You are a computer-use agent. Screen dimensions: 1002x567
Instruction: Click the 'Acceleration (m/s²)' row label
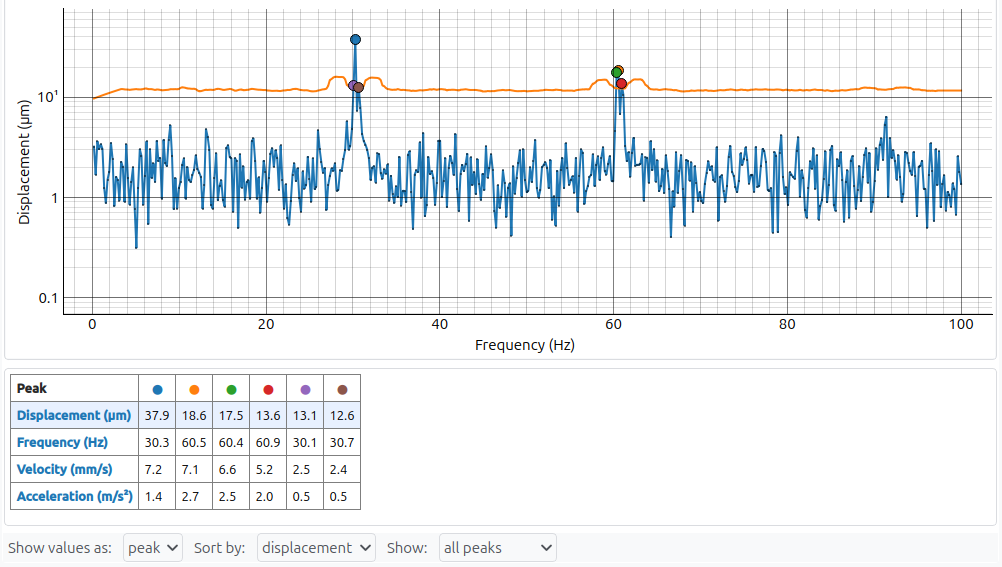(75, 496)
